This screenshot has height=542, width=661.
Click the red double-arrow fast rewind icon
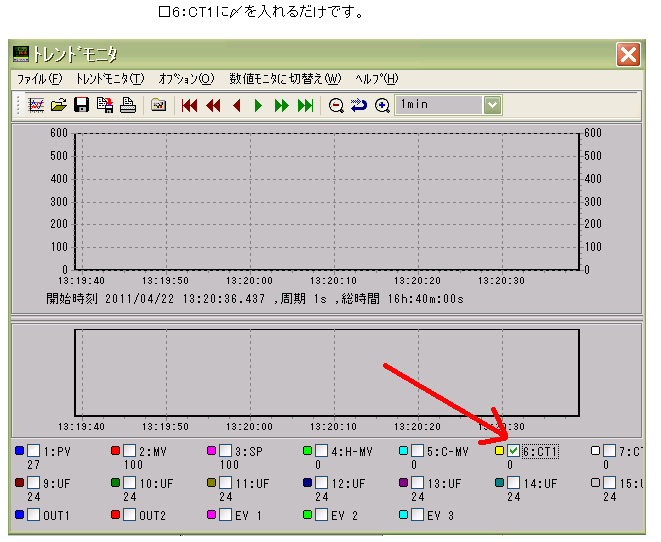pos(213,105)
